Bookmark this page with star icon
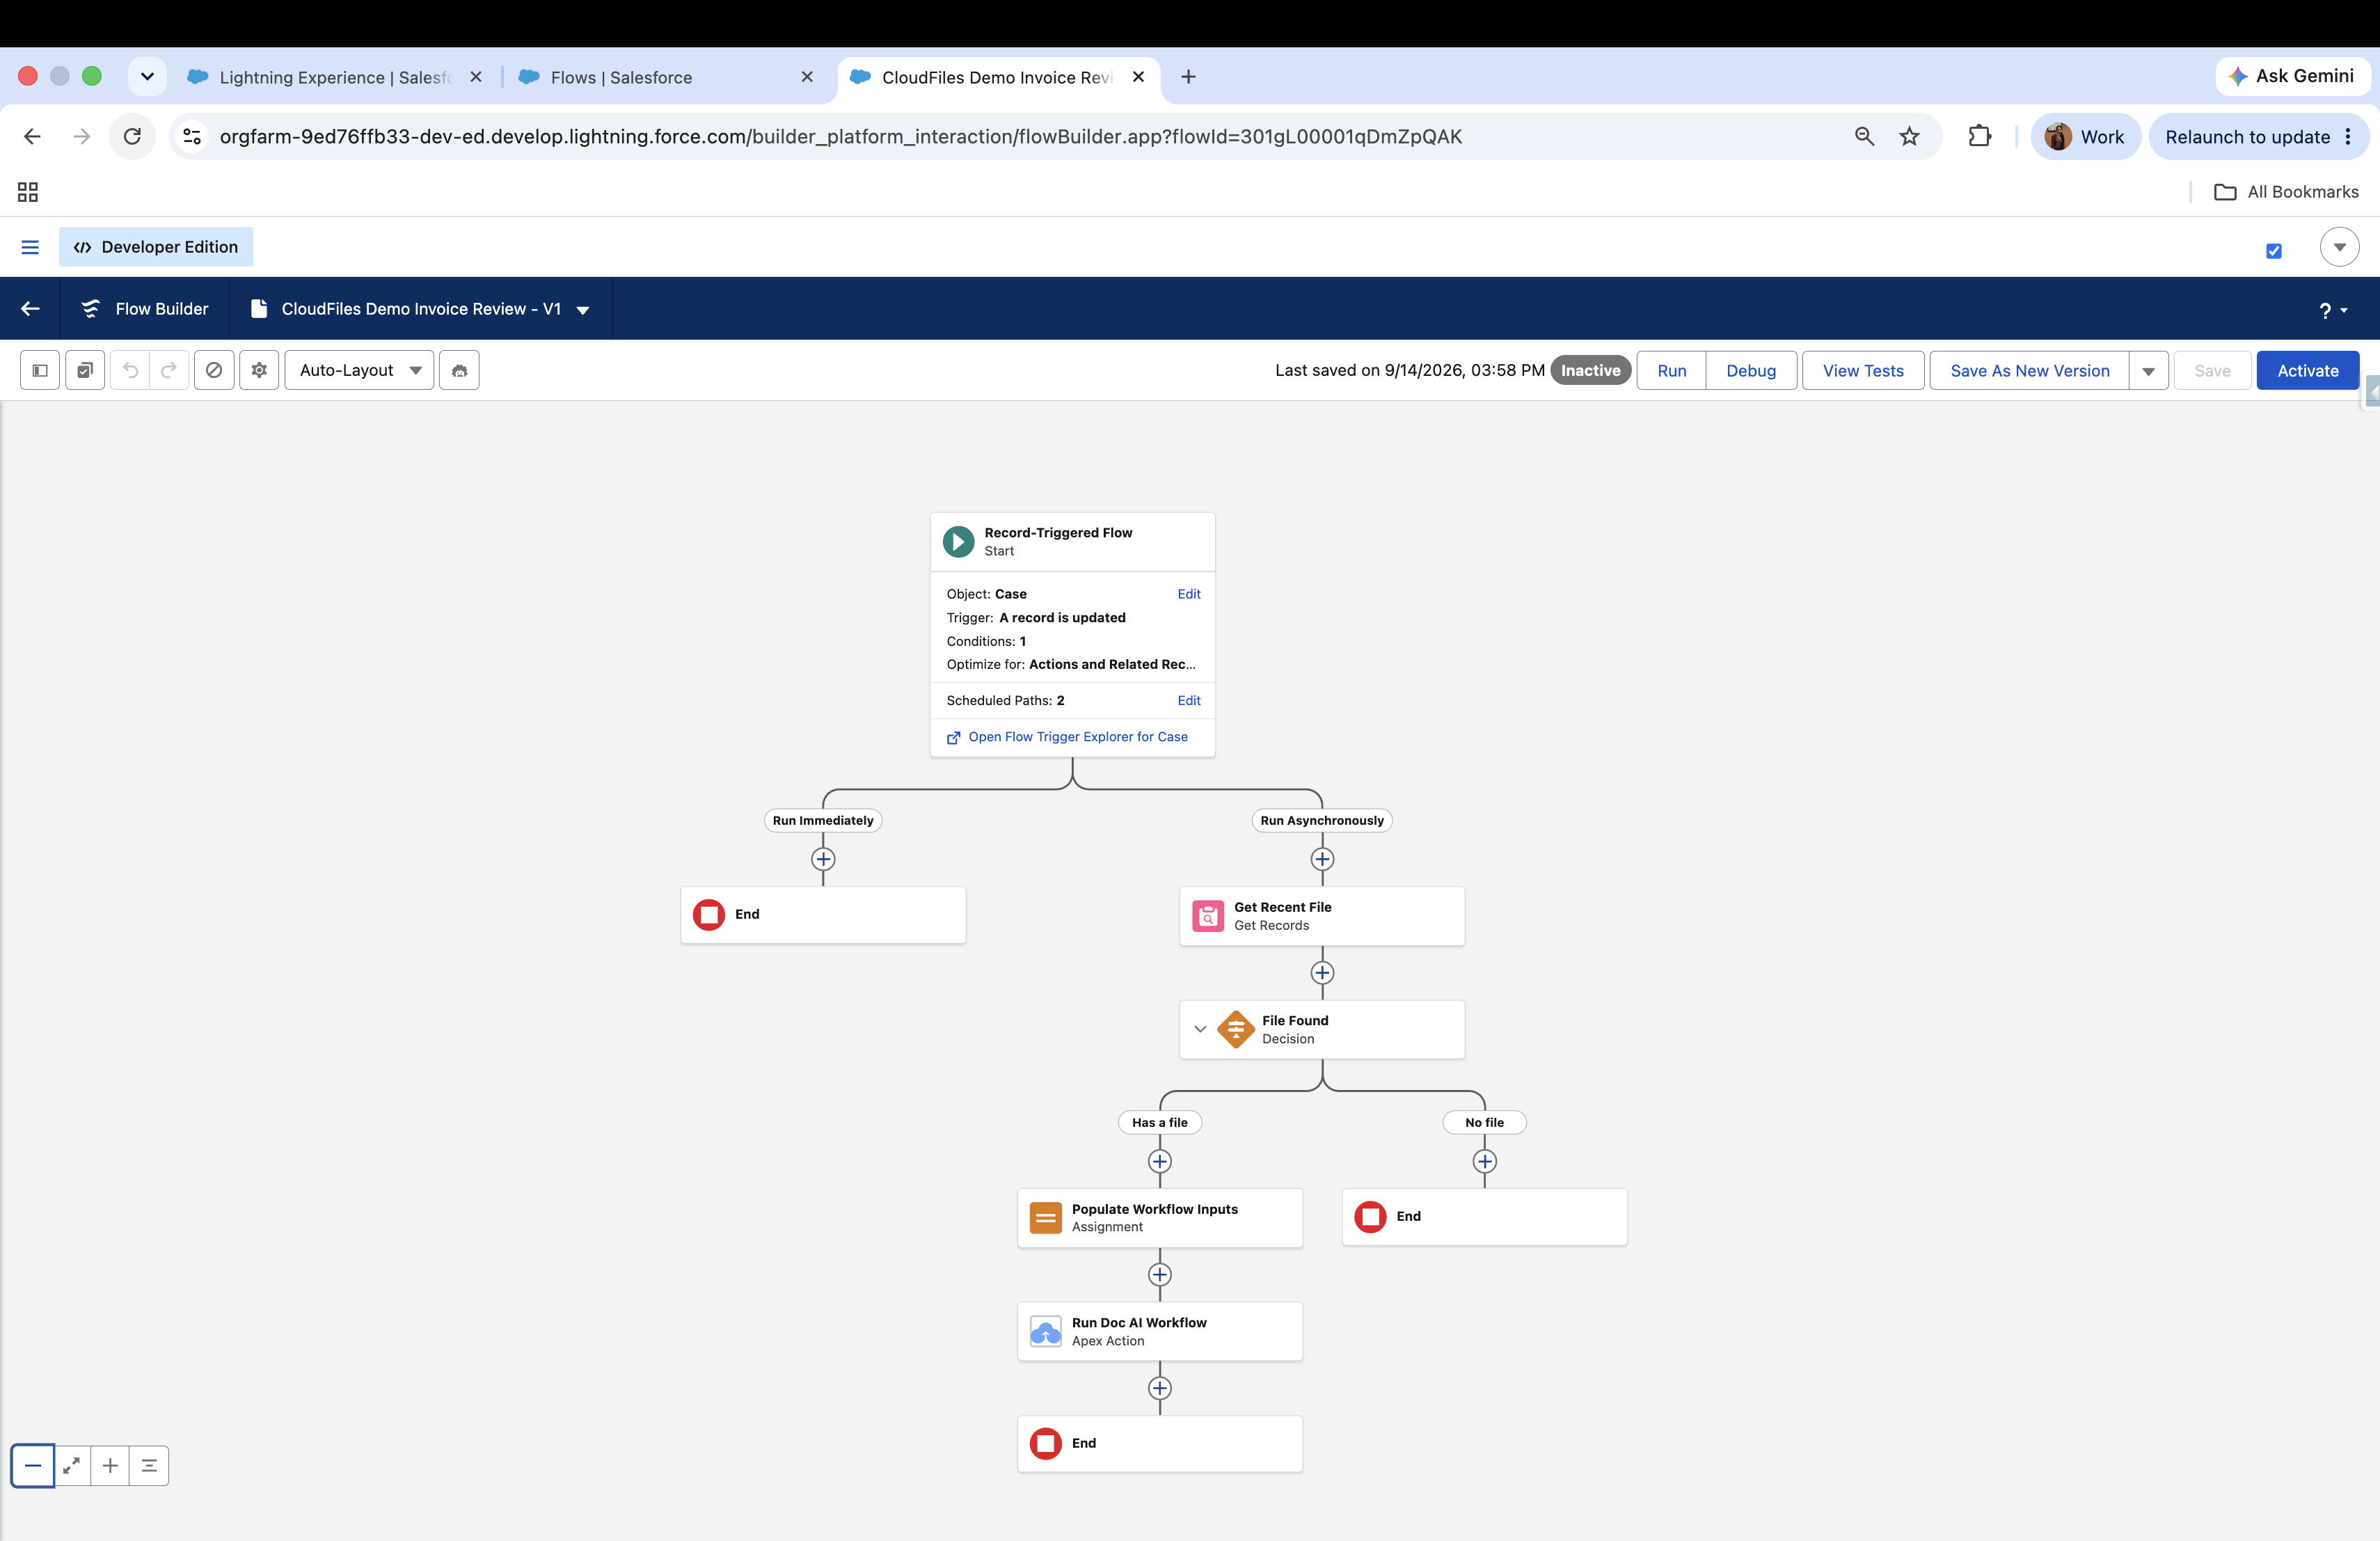2380x1541 pixels. pos(1910,137)
